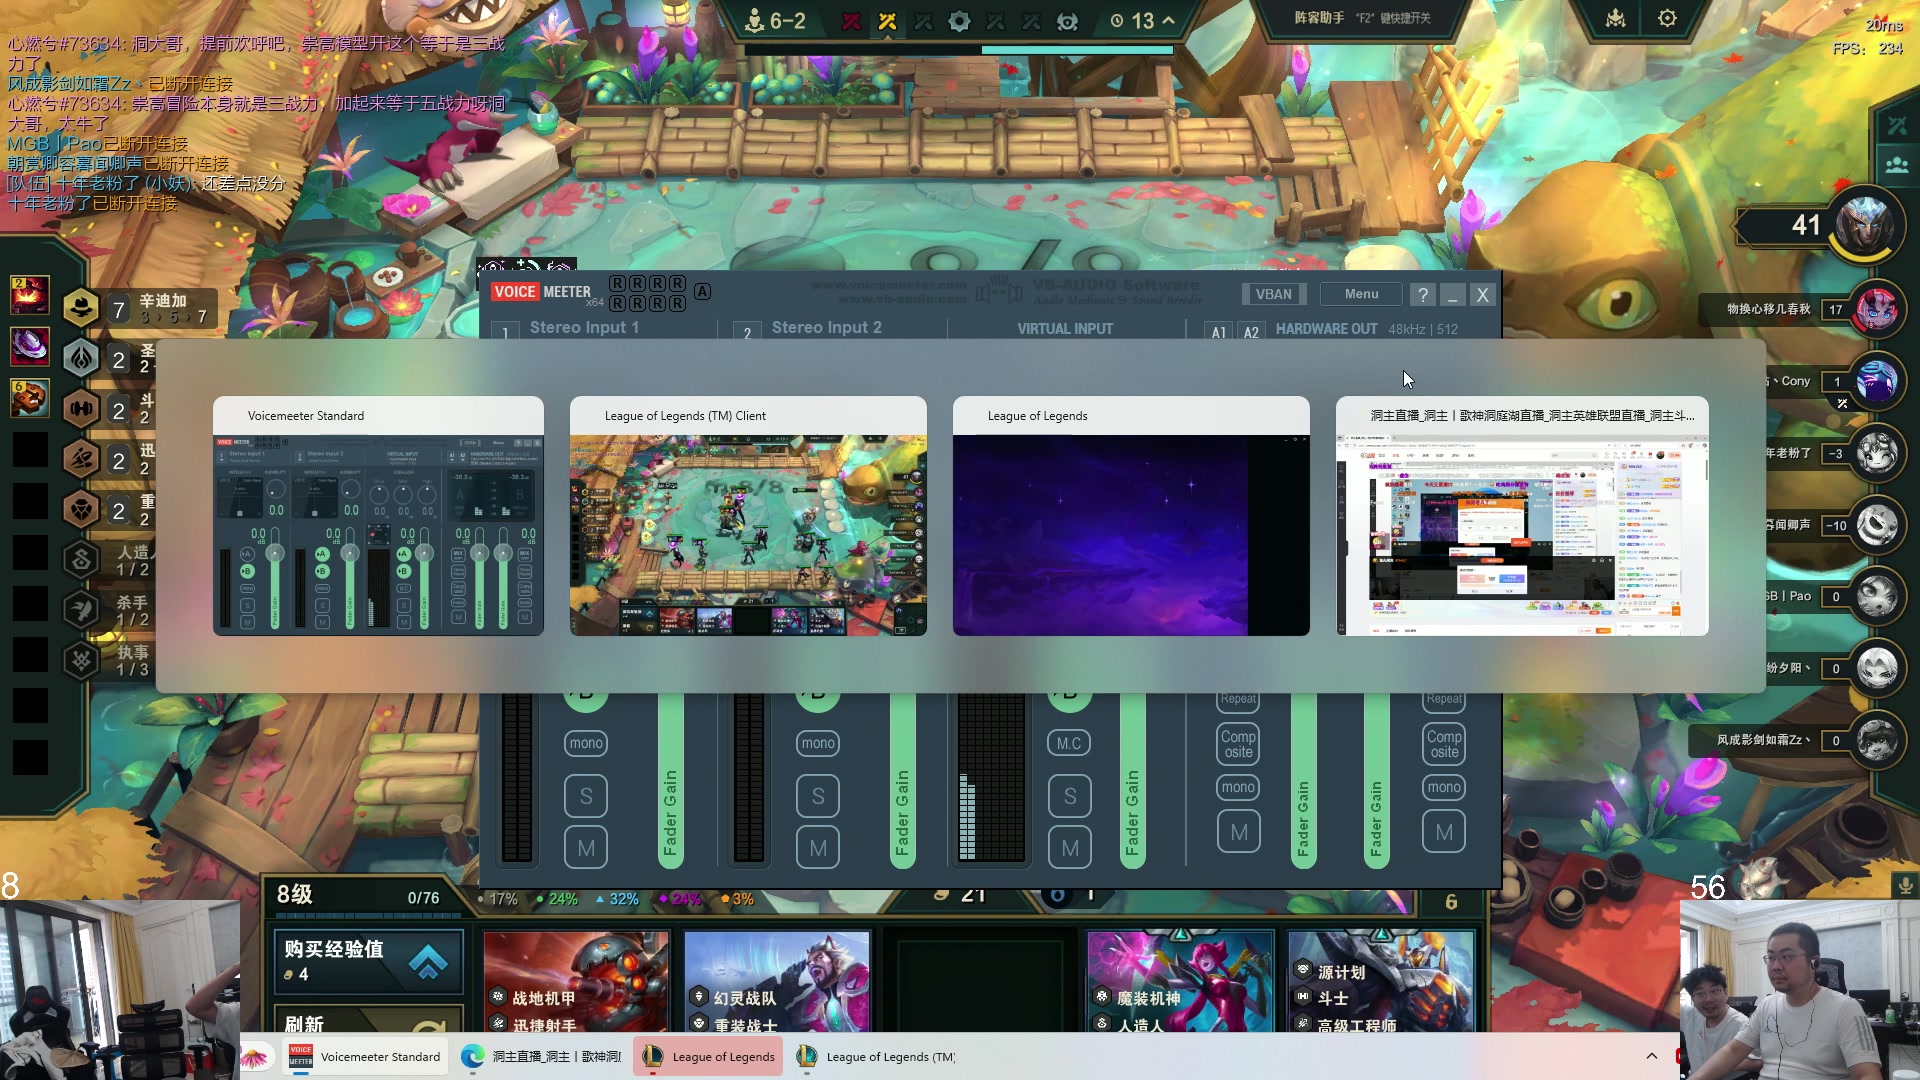This screenshot has width=1920, height=1080.
Task: Click the Stereo Input 2 Fader Gain slider
Action: pyautogui.click(x=903, y=780)
